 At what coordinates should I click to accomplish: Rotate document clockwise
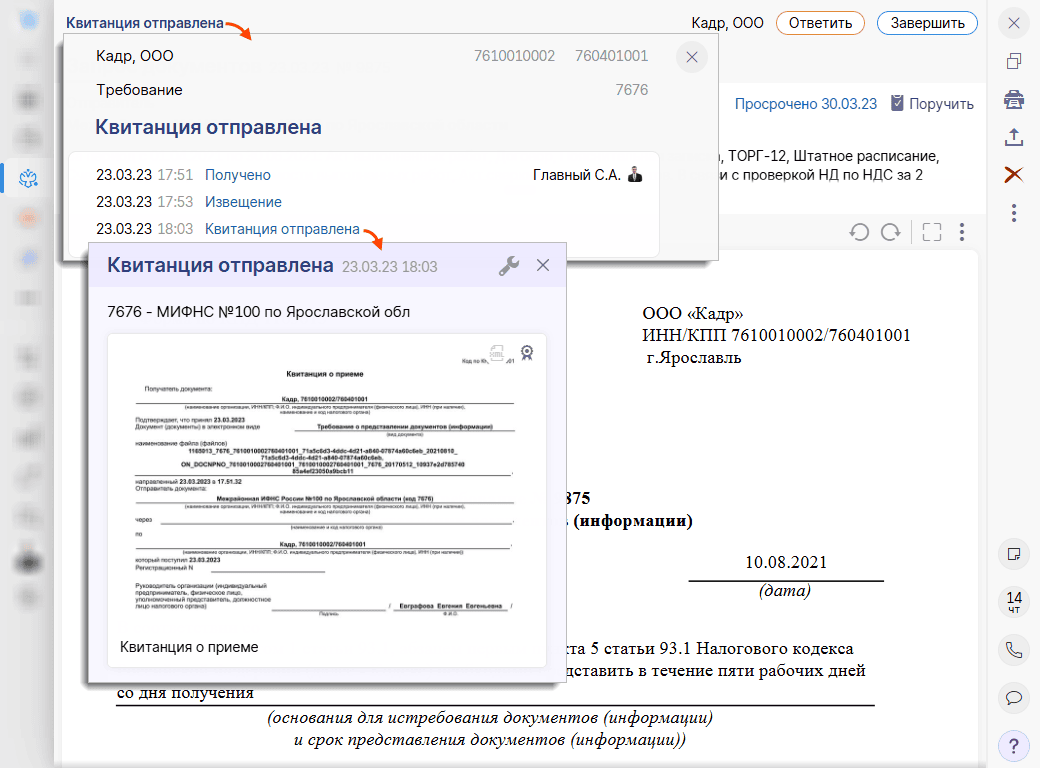tap(890, 232)
